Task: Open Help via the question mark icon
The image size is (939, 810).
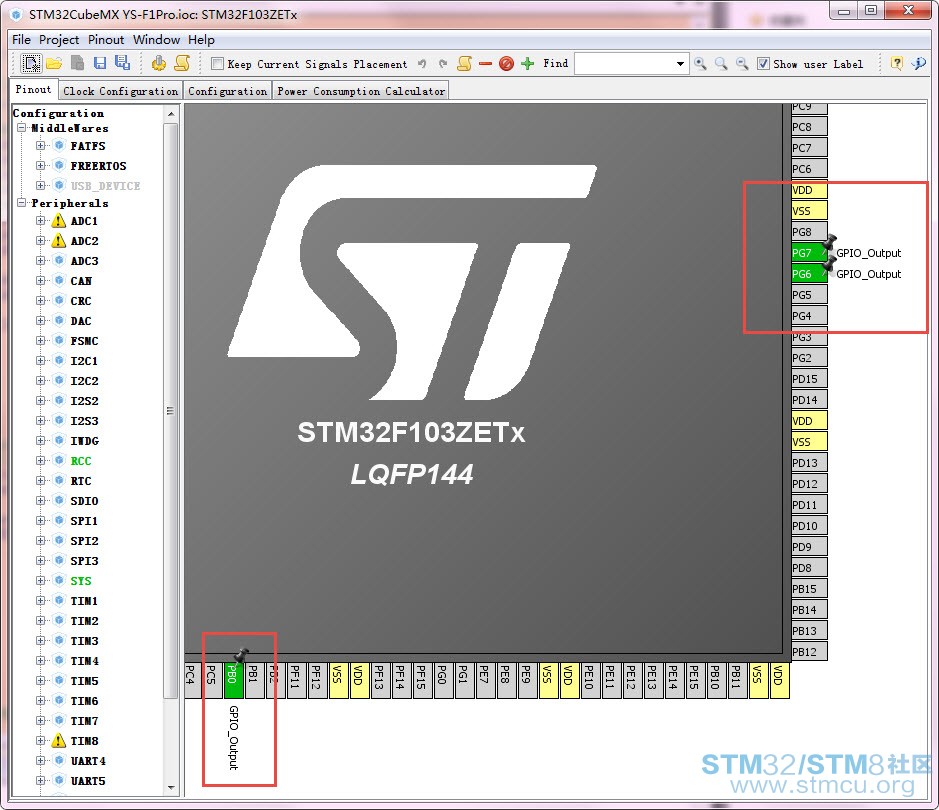Action: coord(896,63)
